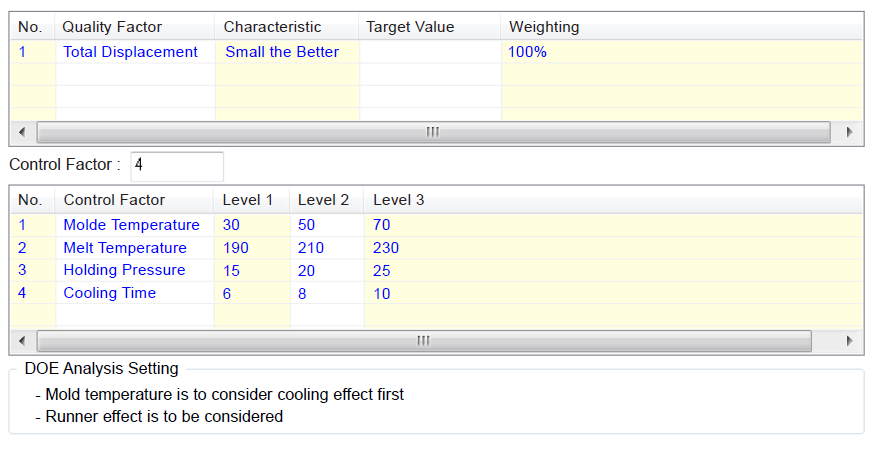Select the Holding Pressure control factor row
The width and height of the screenshot is (873, 460).
click(124, 270)
